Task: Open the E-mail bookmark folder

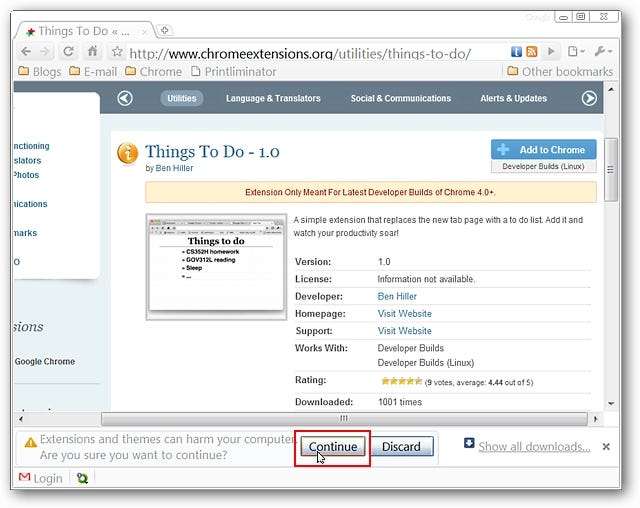Action: click(x=93, y=72)
